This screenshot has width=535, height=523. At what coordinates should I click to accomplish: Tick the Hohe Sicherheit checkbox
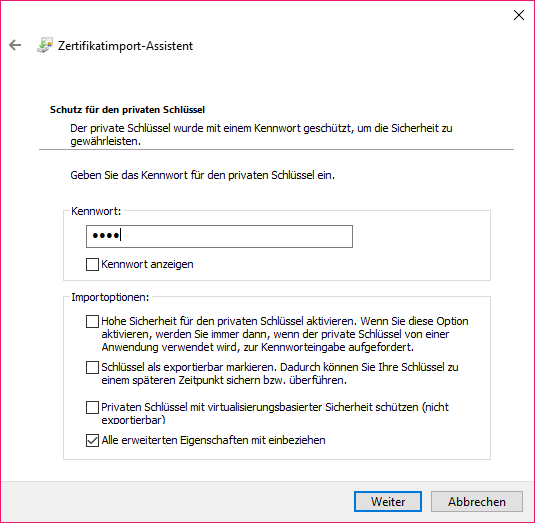[x=92, y=321]
